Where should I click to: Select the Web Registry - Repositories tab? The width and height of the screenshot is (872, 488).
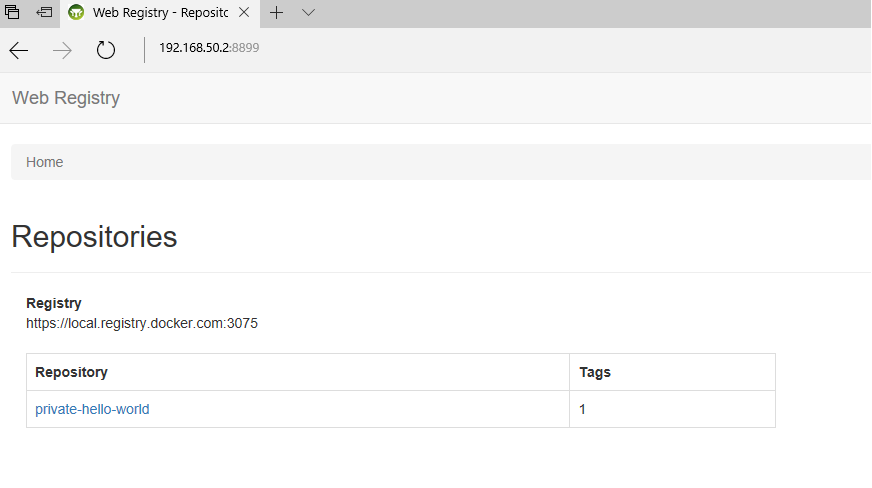click(158, 13)
